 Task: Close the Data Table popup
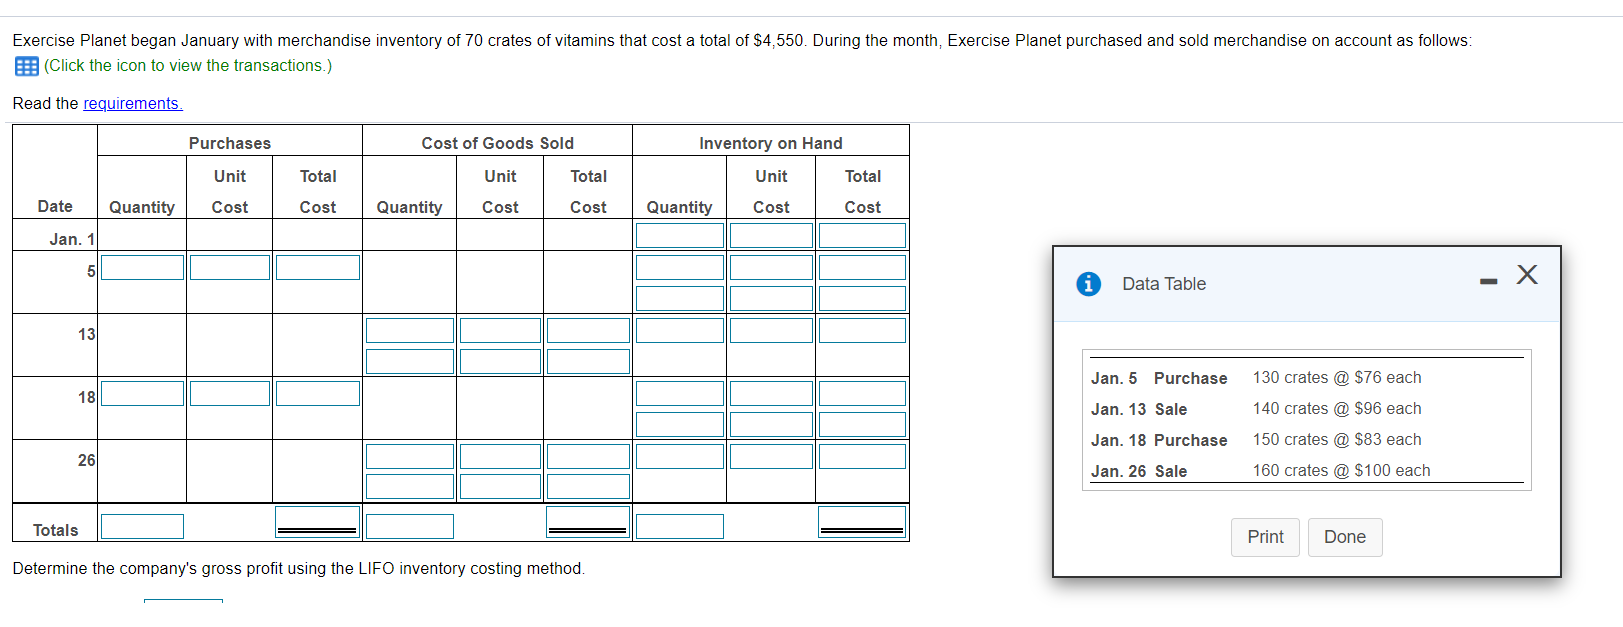1527,275
